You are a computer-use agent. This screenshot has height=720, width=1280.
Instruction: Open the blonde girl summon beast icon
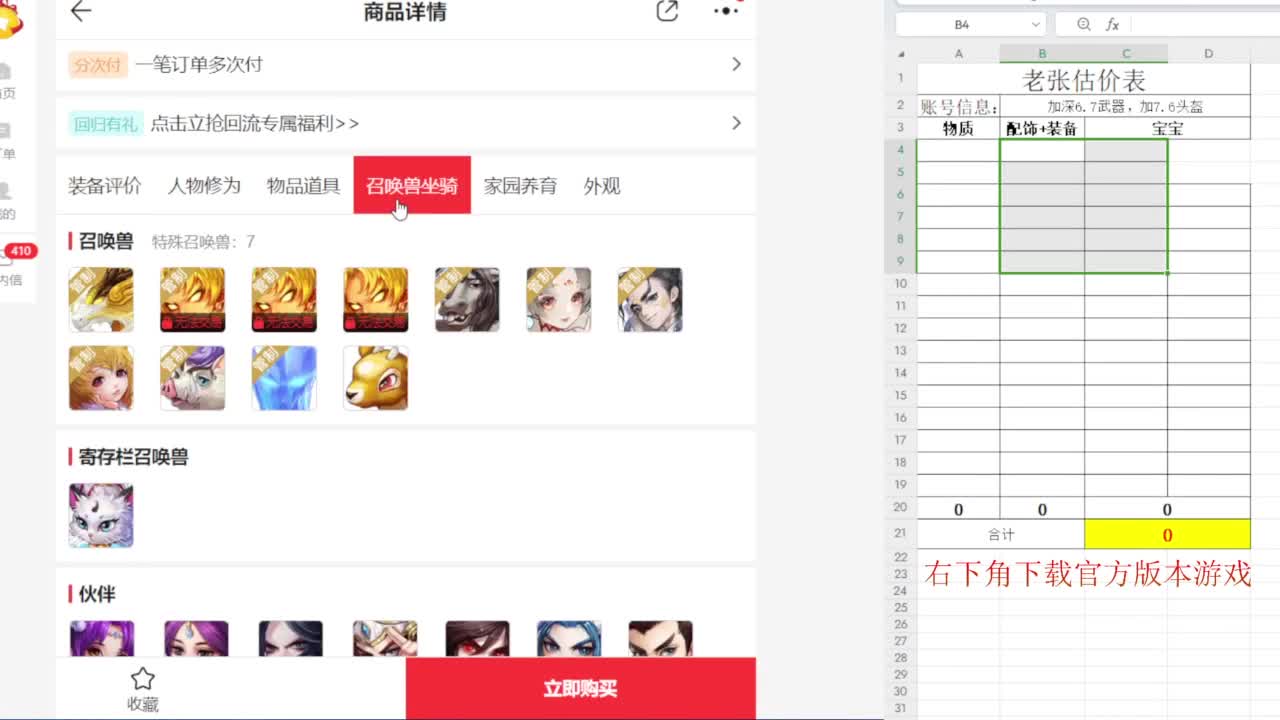coord(101,378)
